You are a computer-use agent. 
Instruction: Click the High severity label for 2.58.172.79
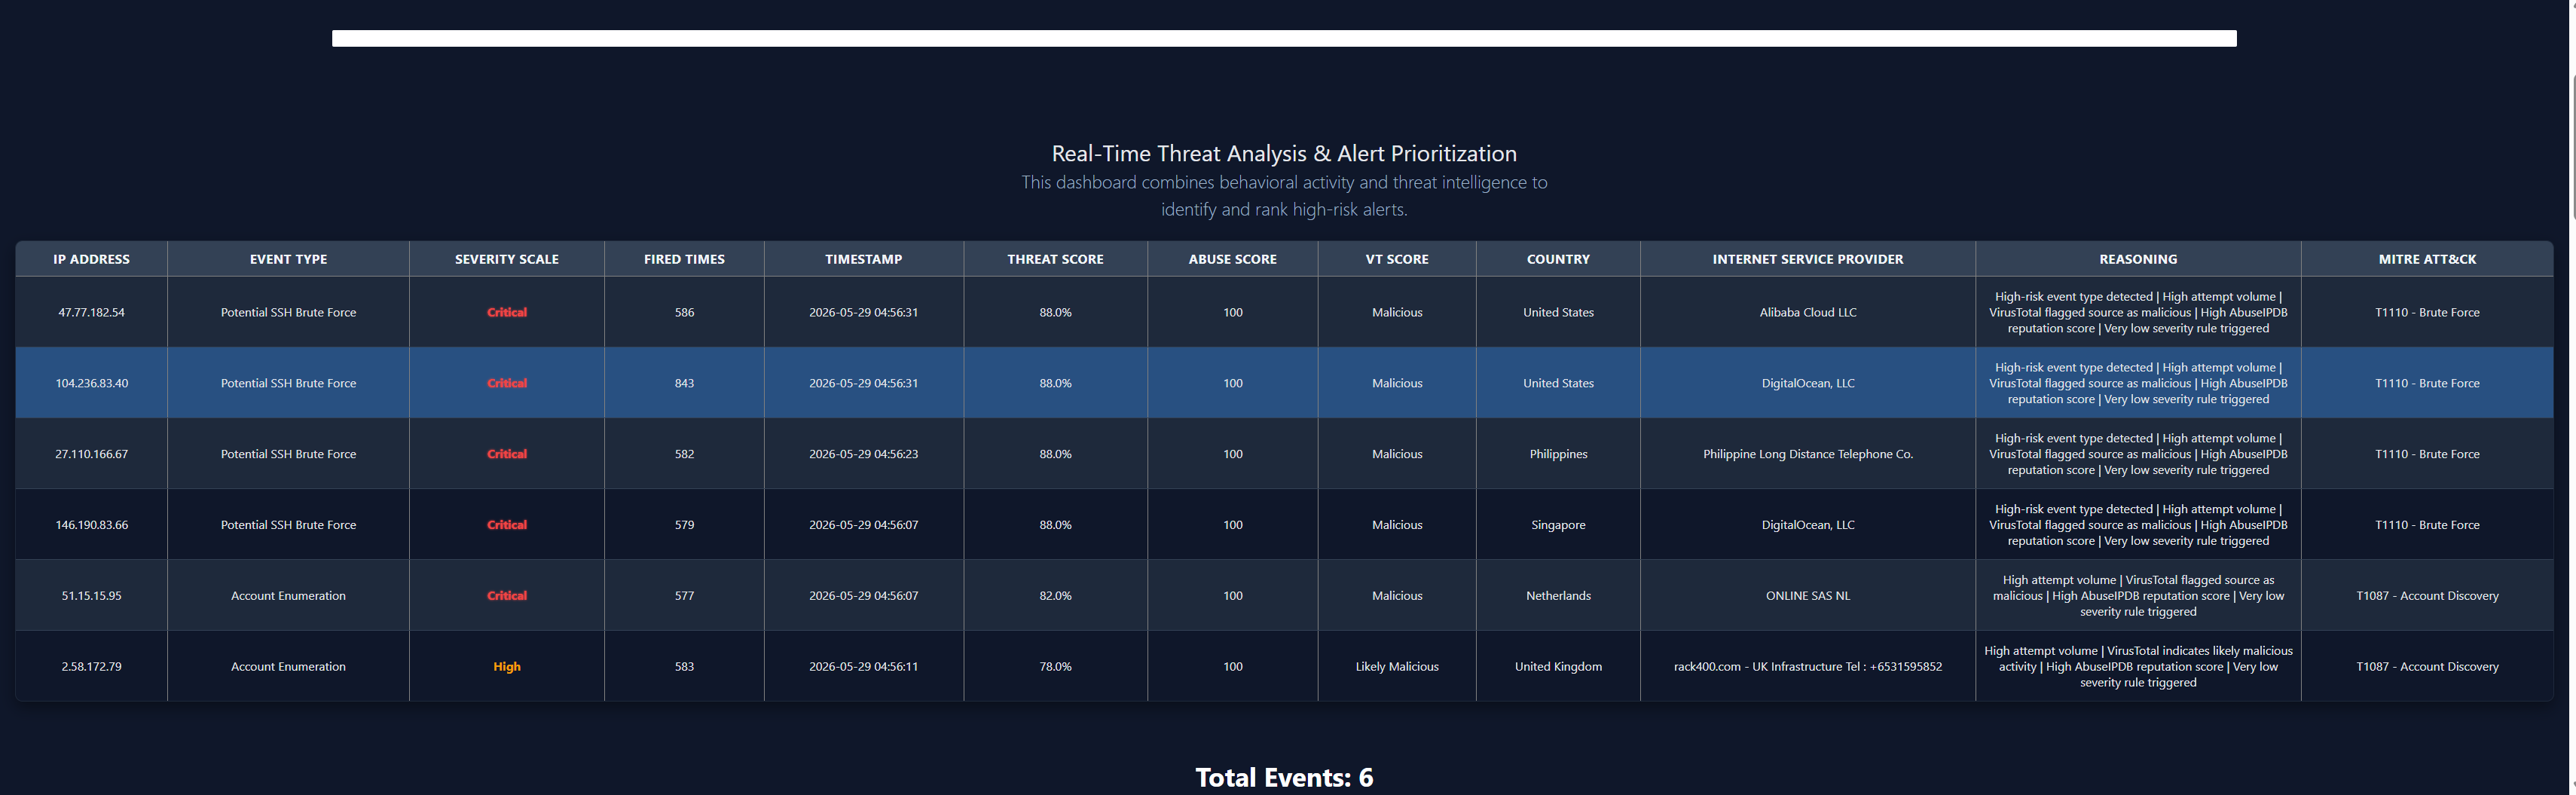[x=507, y=667]
